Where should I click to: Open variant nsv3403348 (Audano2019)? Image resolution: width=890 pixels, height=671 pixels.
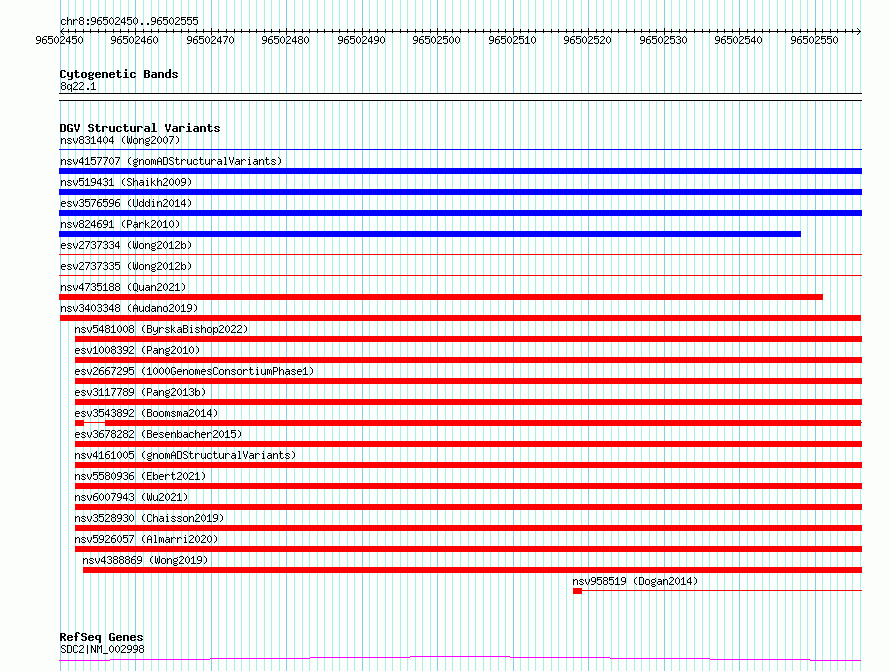pos(129,308)
